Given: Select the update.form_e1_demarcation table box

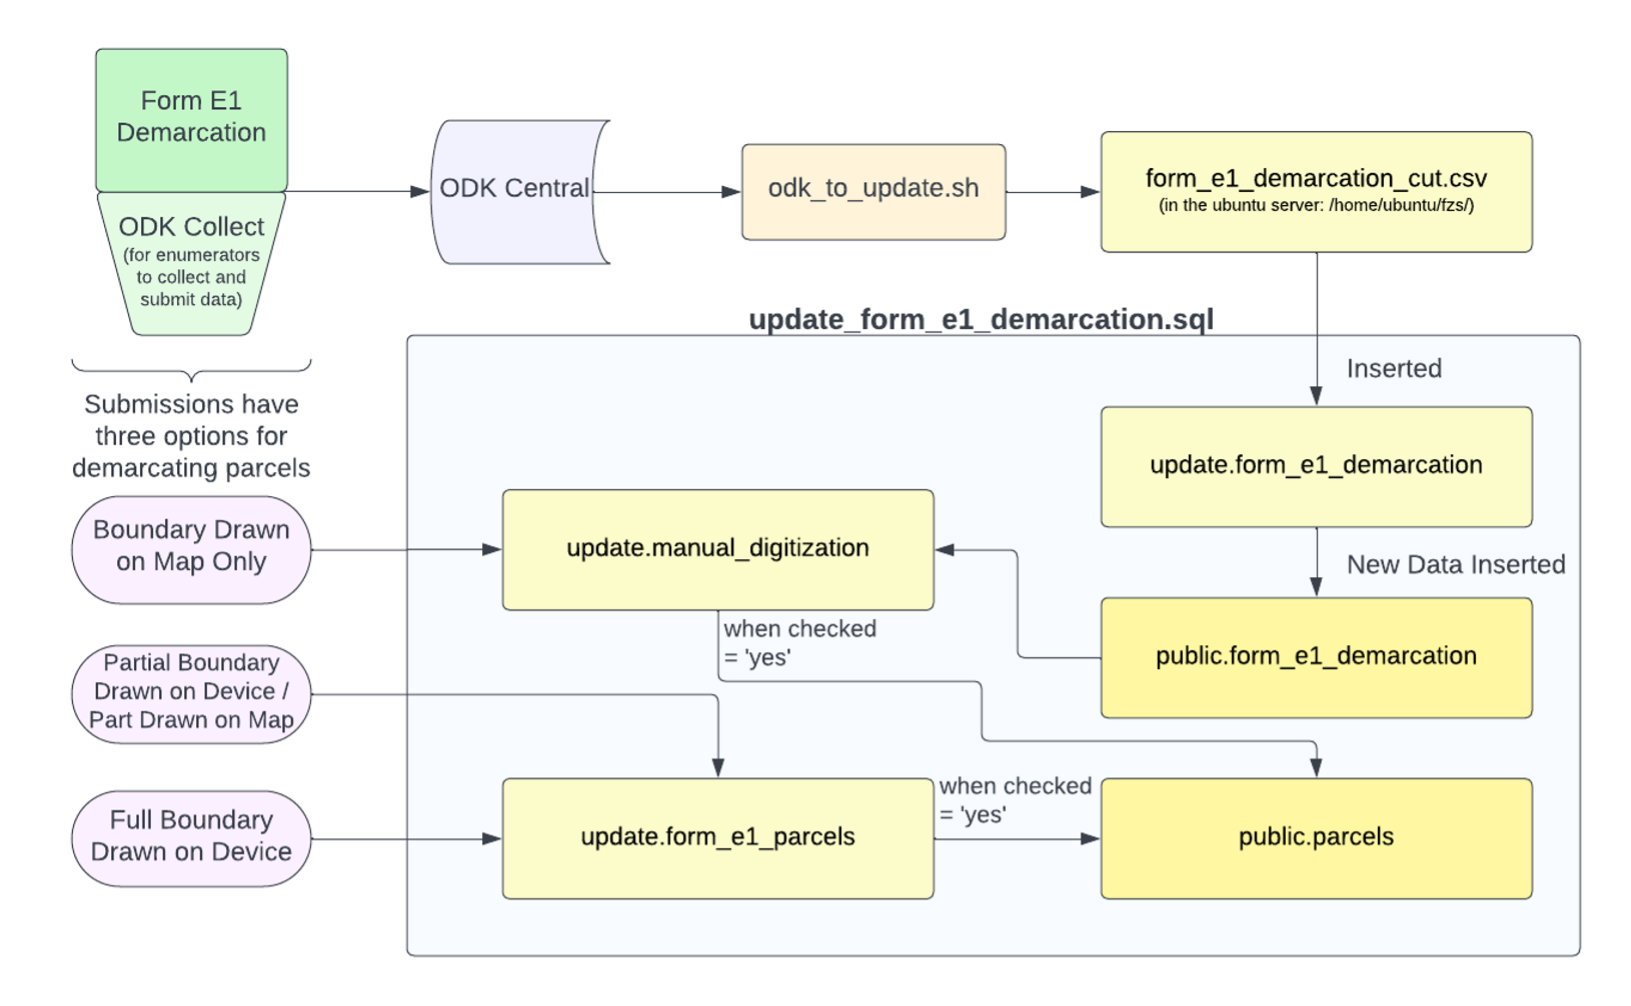Looking at the screenshot, I should point(1316,466).
